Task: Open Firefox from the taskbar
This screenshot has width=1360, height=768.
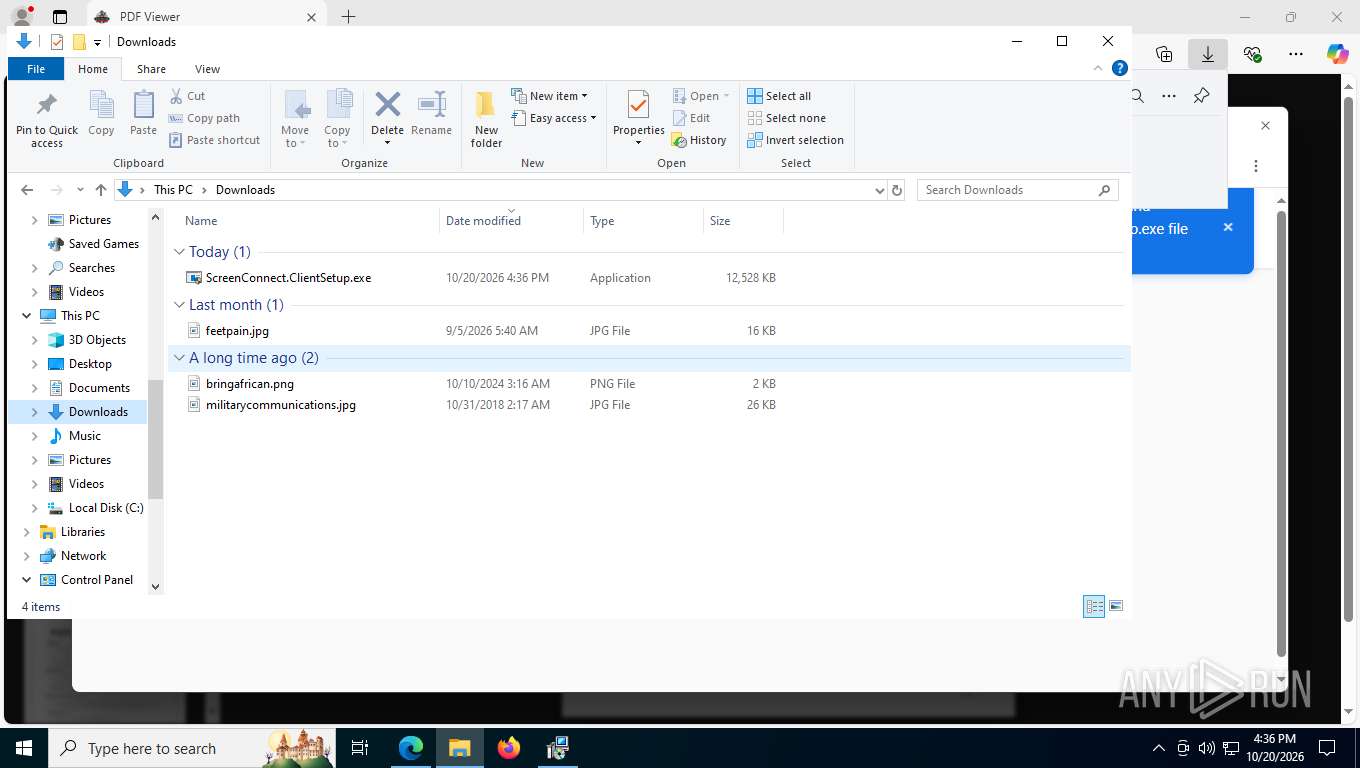Action: click(x=509, y=748)
